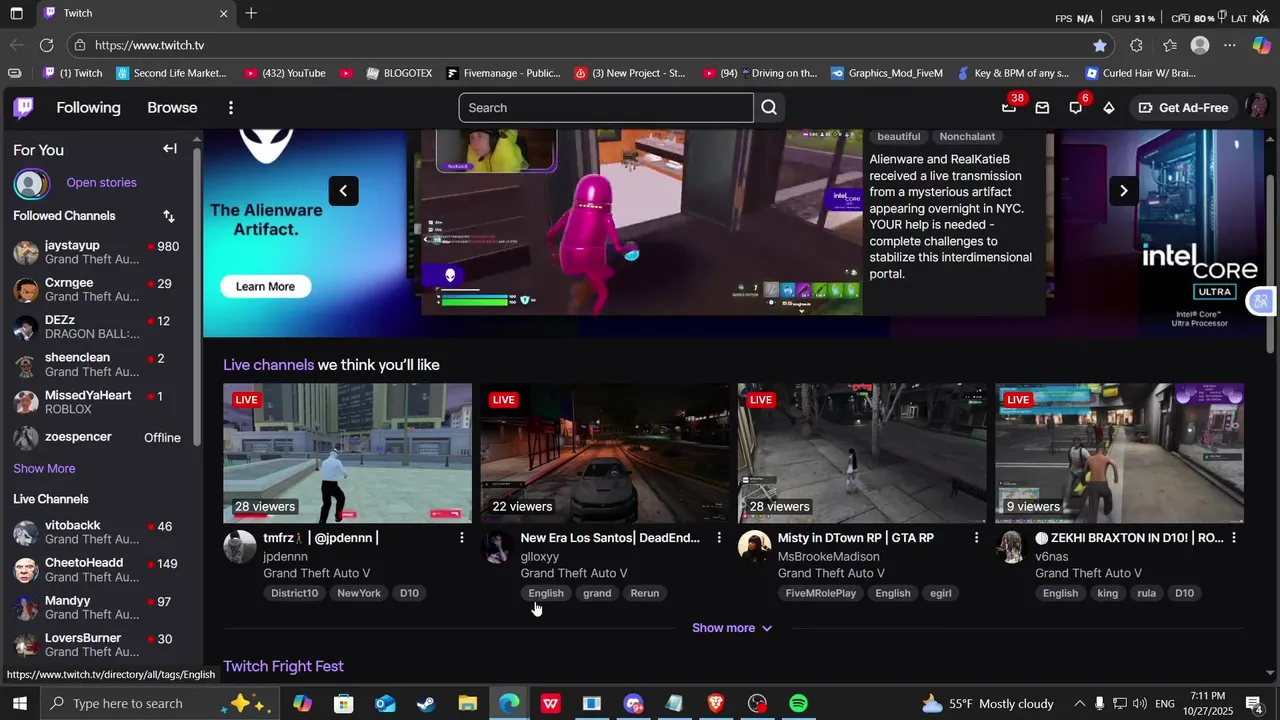Focus the Twitch search field
This screenshot has height=720, width=1280.
(605, 107)
